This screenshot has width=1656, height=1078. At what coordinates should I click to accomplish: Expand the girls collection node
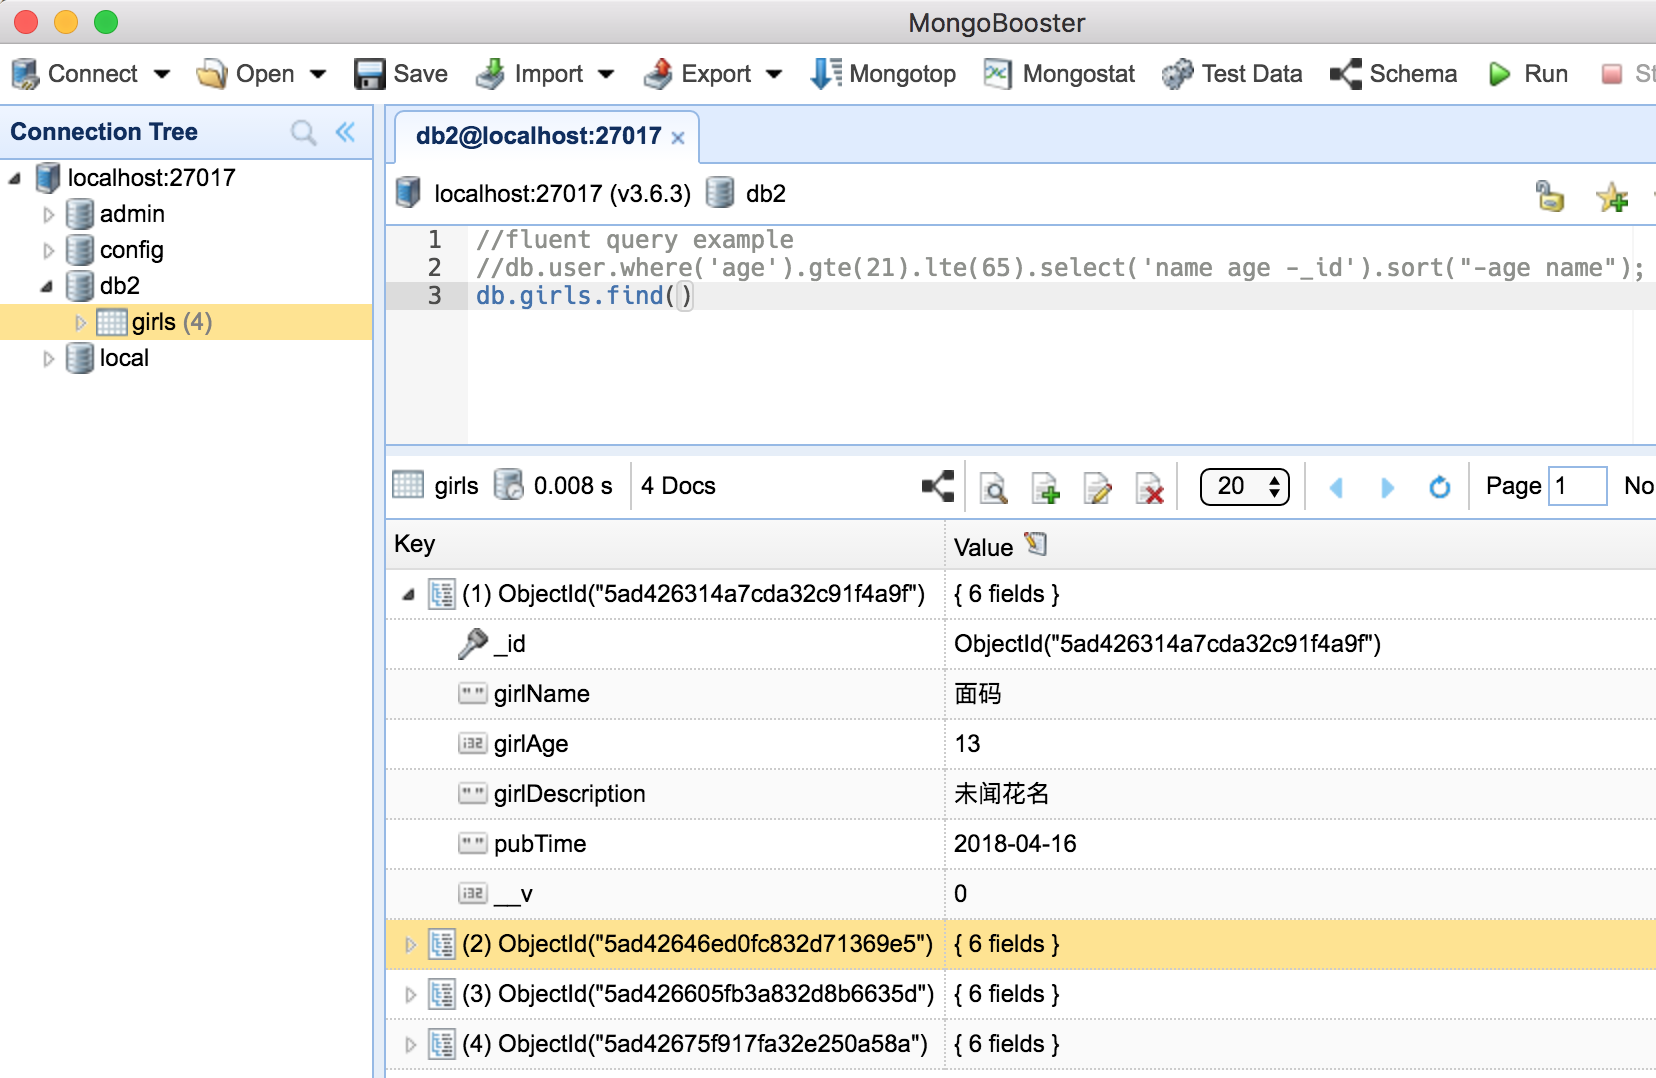click(x=80, y=323)
